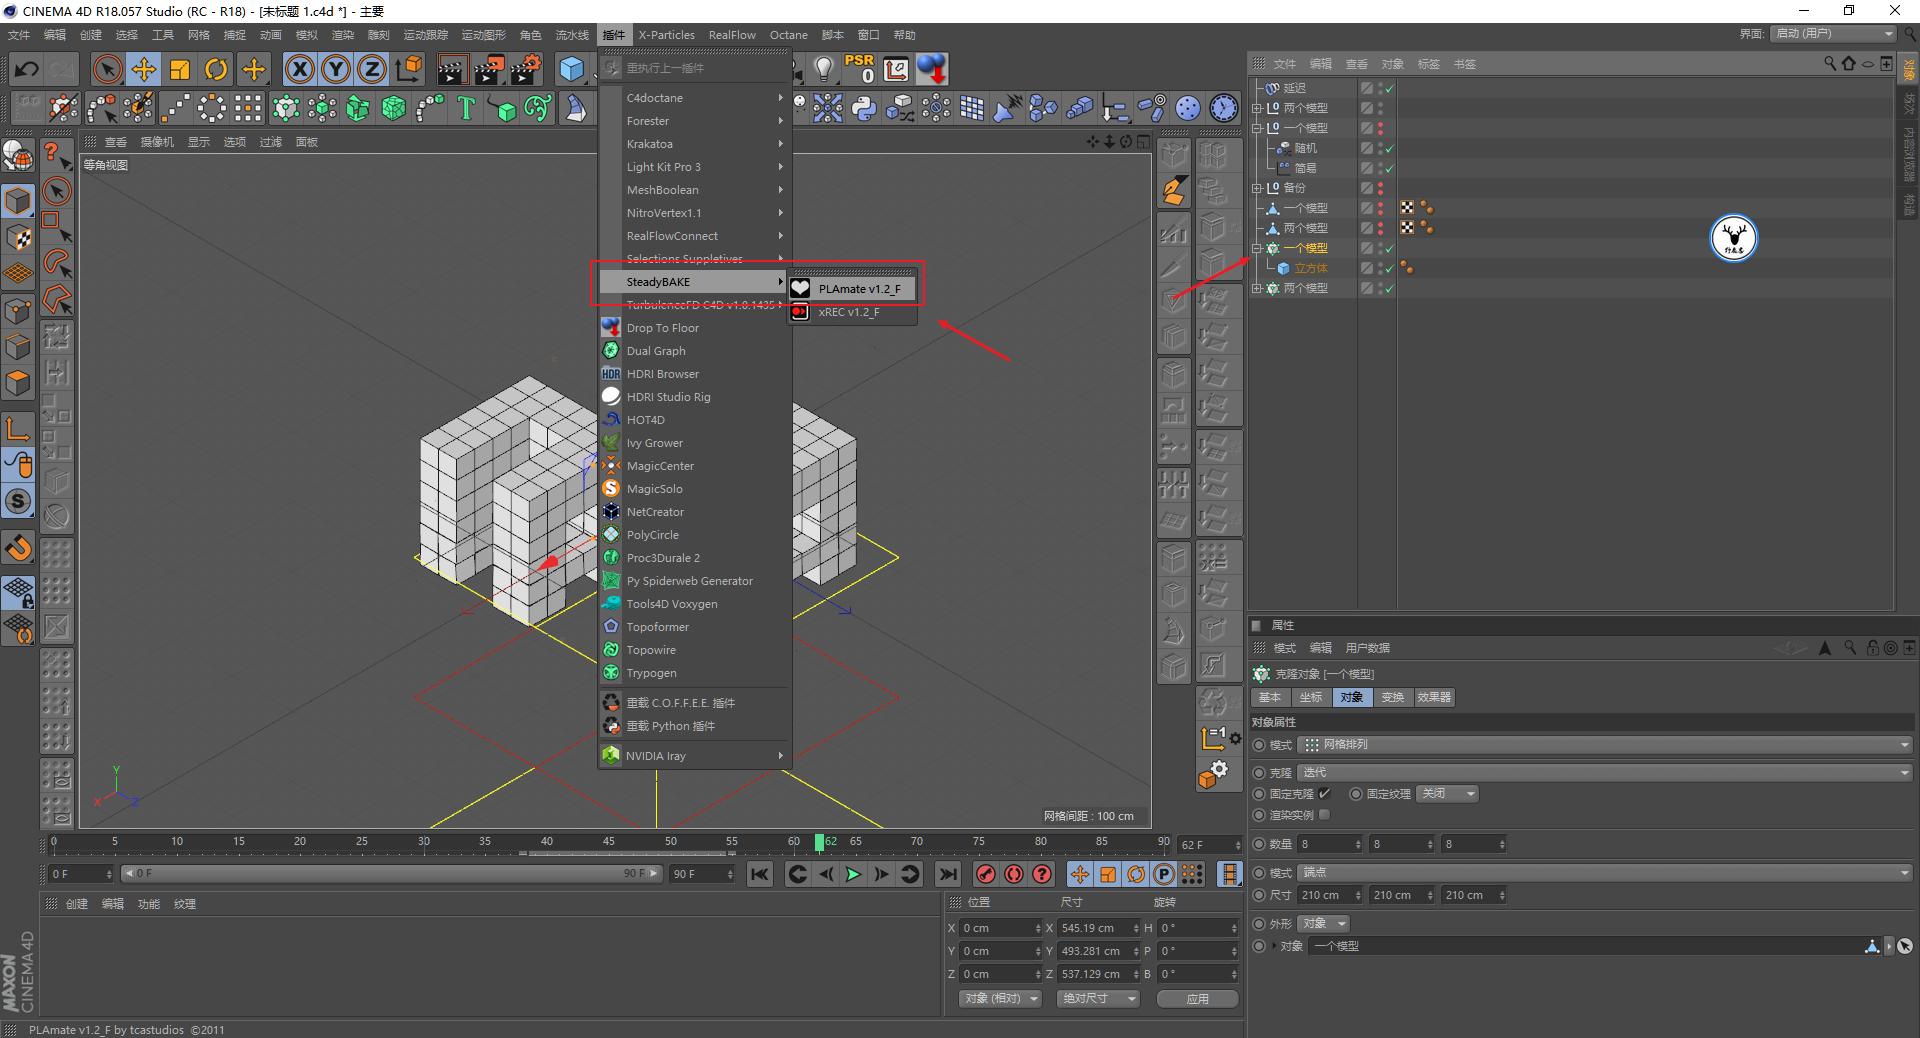Screen dimensions: 1920x1038
Task: Open the 固定纹理 关闭 dropdown
Action: pyautogui.click(x=1447, y=794)
